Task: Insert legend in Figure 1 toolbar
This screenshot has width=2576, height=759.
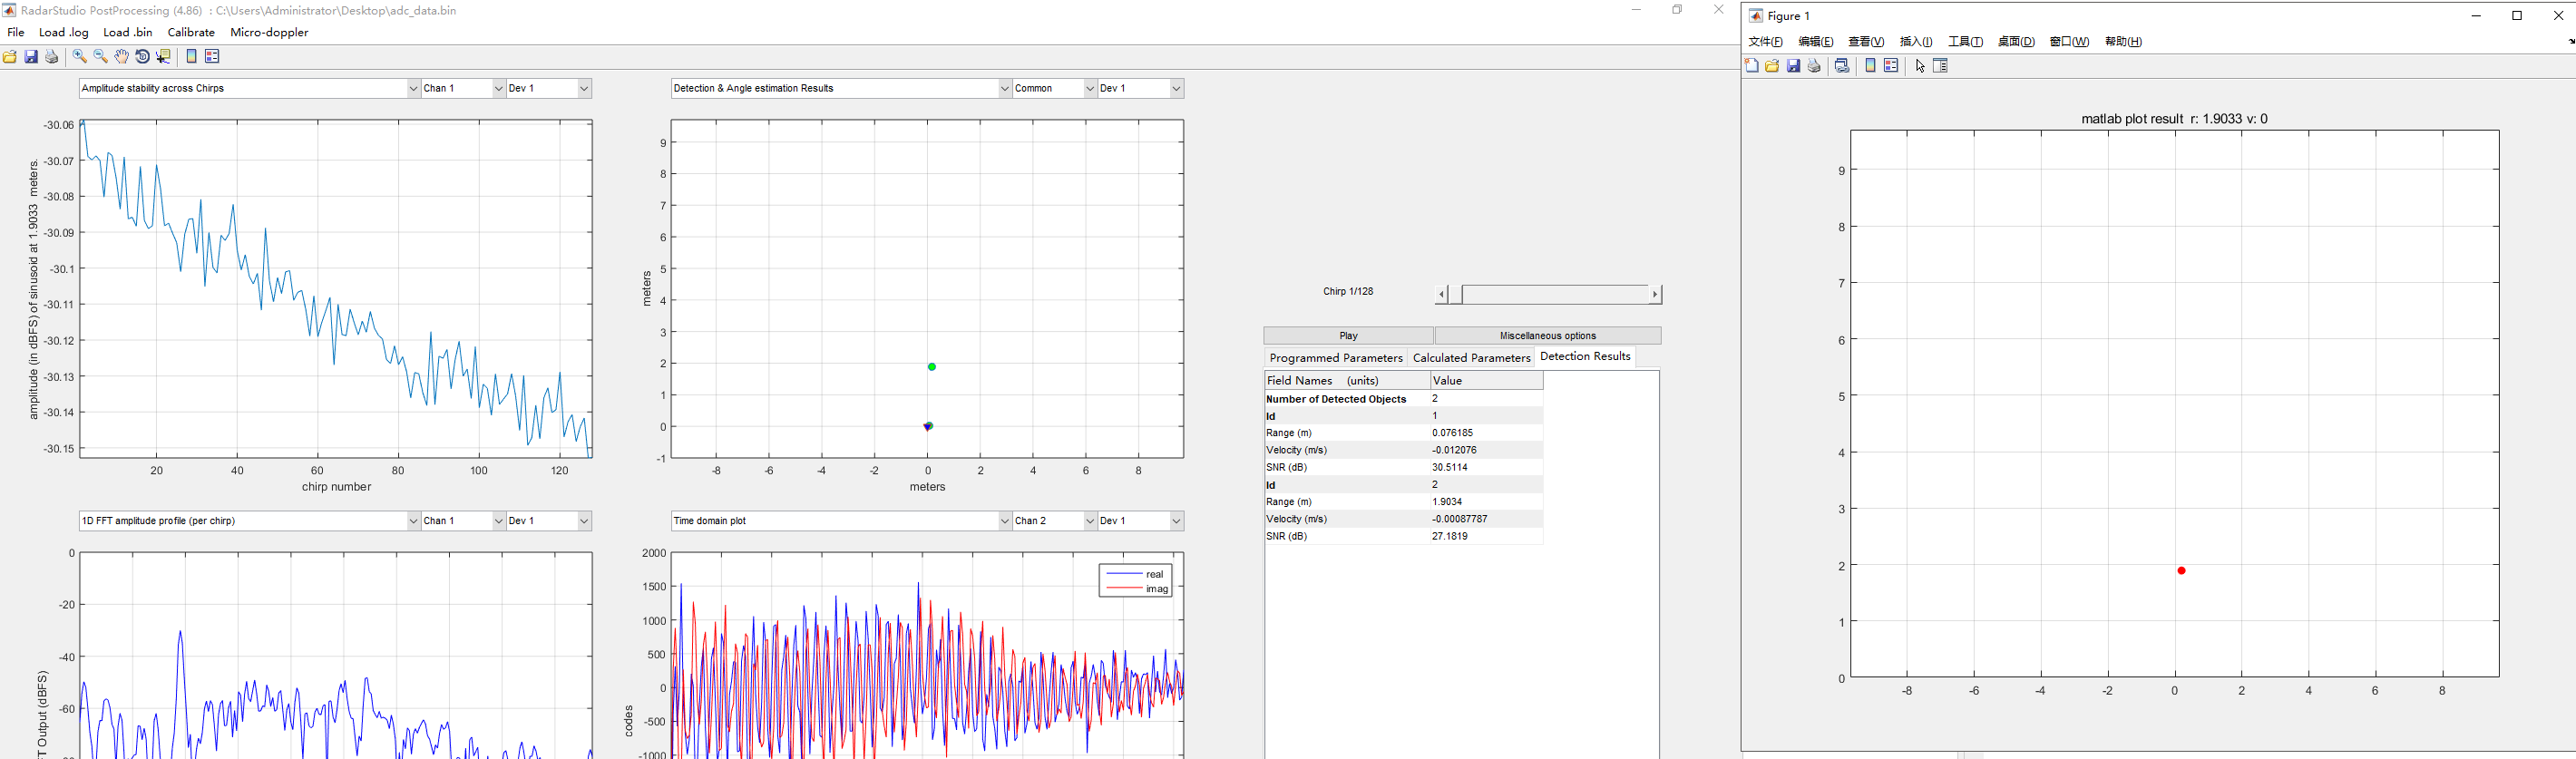Action: [1891, 66]
